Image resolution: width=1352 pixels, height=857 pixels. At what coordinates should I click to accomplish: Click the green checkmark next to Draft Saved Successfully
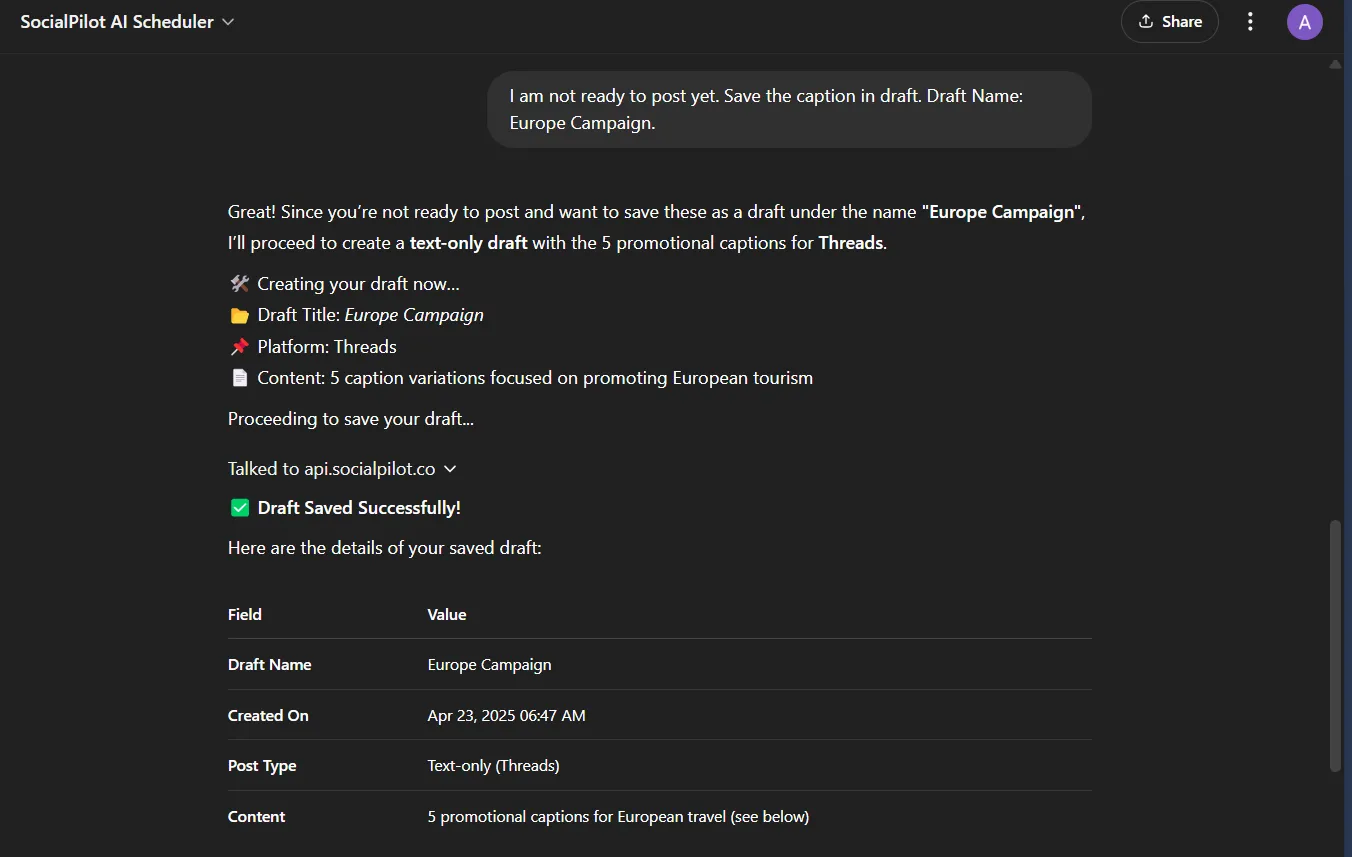[x=239, y=507]
